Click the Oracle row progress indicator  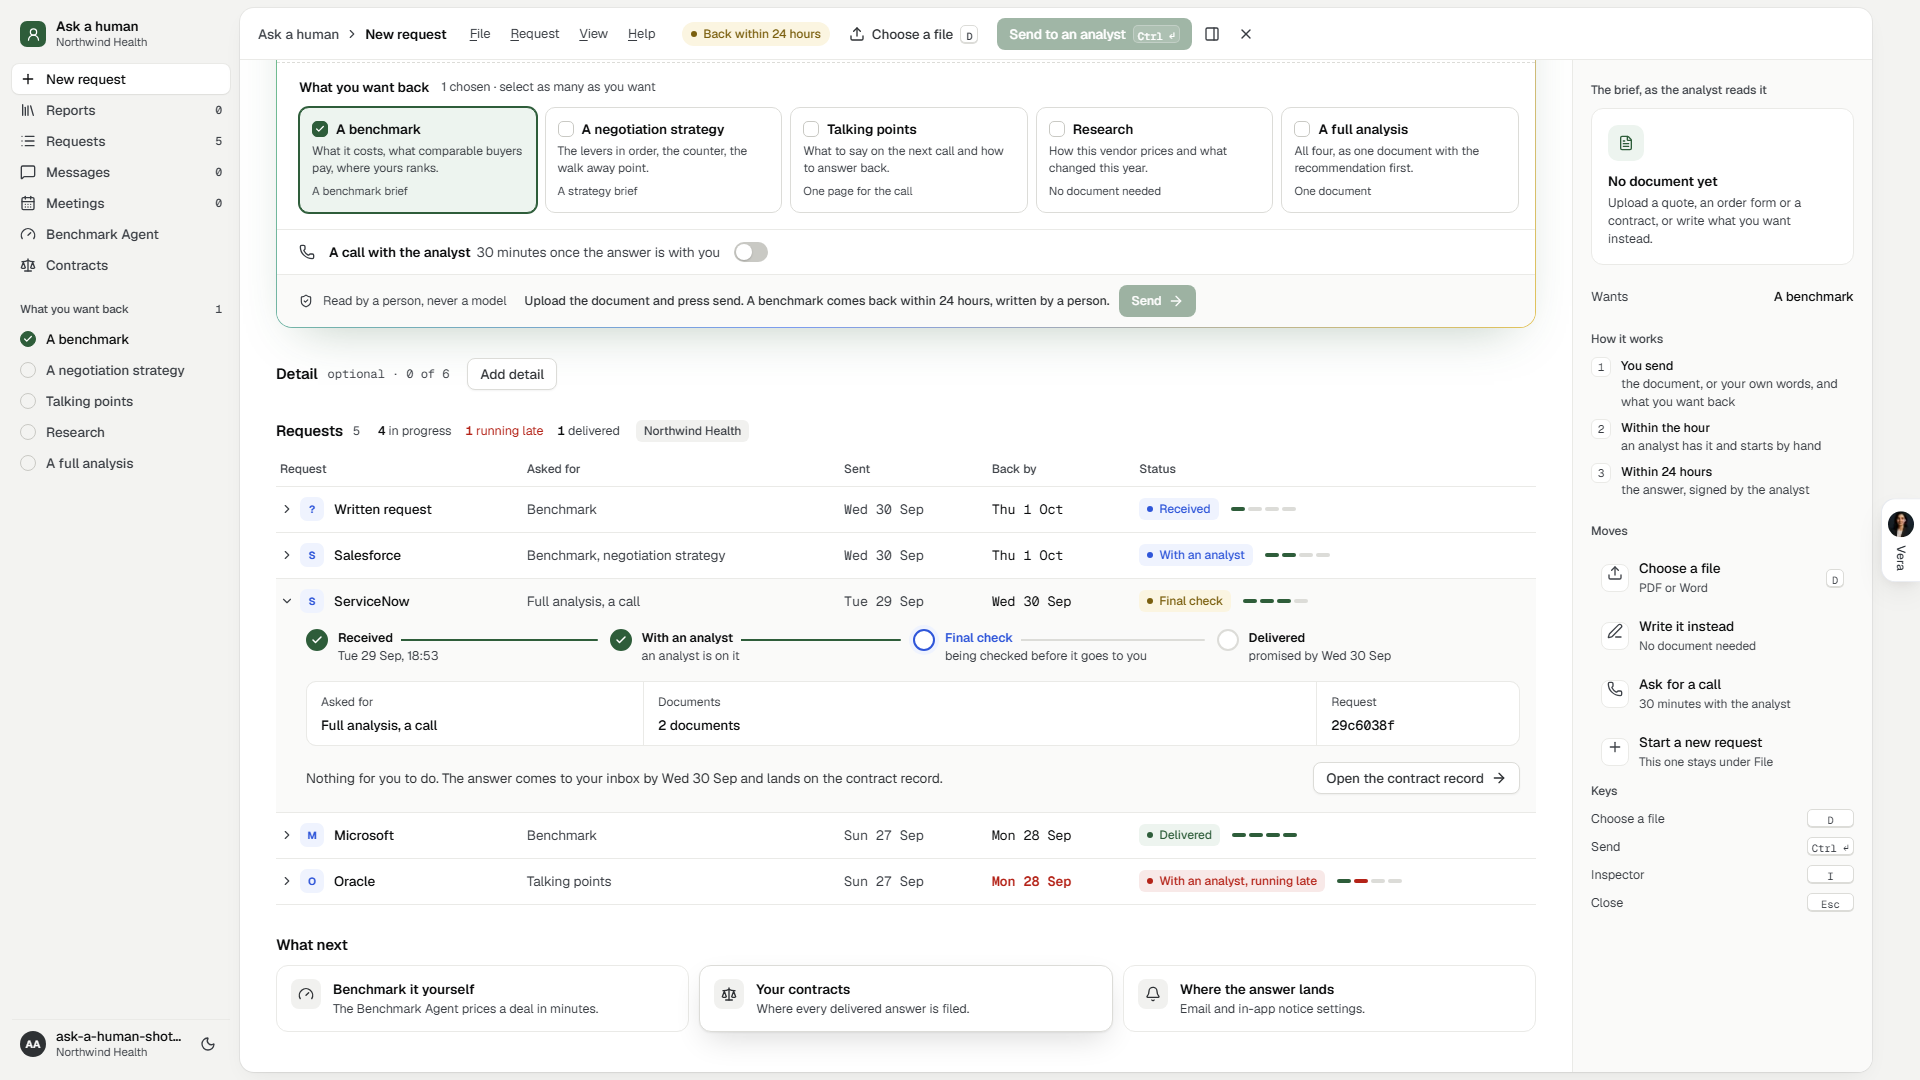coord(1369,881)
